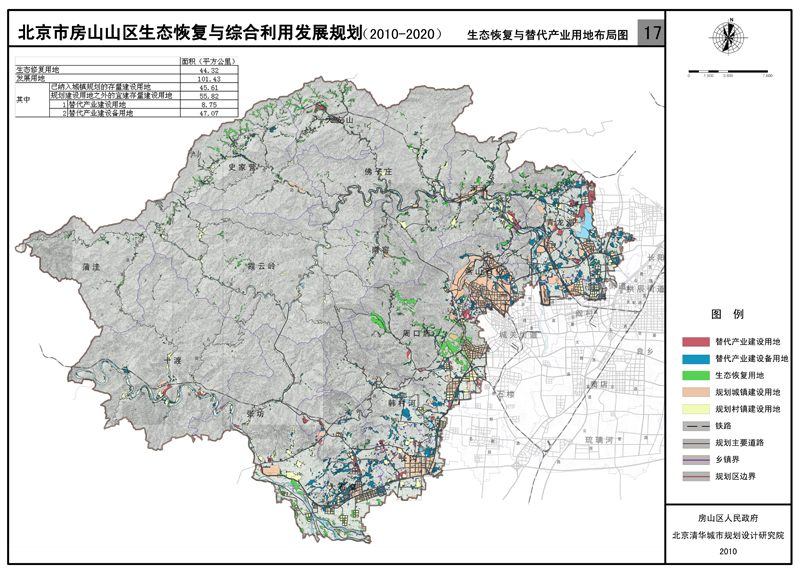Screen dimensions: 800x573
Task: Click the north arrow compass rose
Action: click(729, 38)
